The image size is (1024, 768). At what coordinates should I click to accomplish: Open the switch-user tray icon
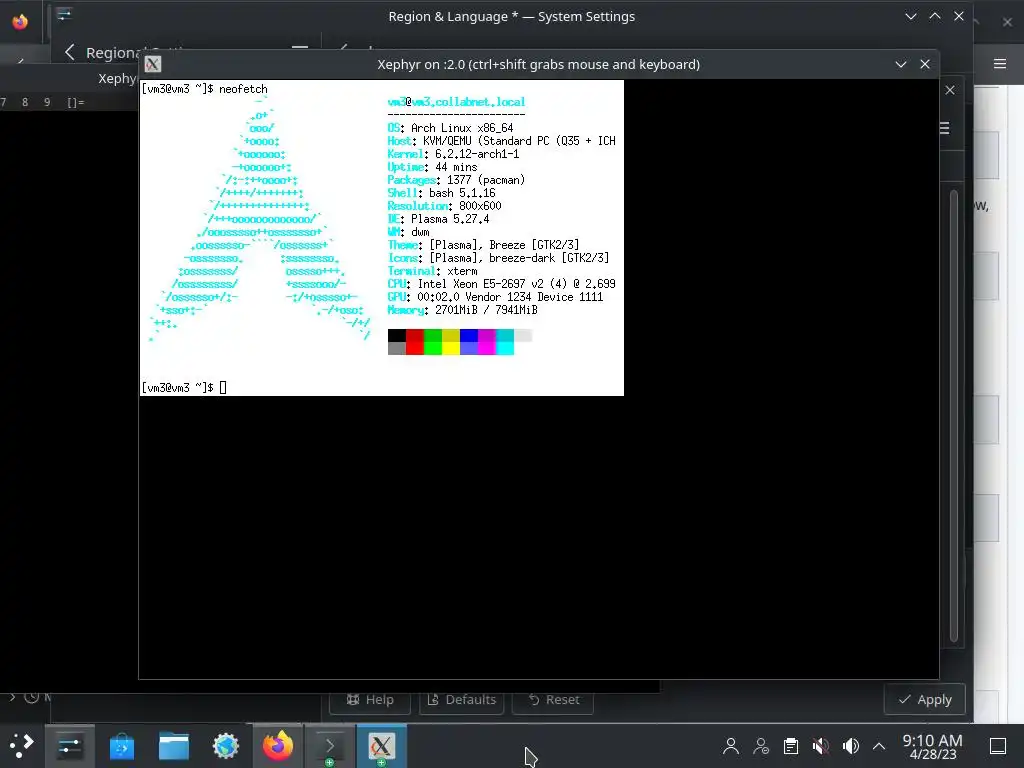tap(761, 746)
